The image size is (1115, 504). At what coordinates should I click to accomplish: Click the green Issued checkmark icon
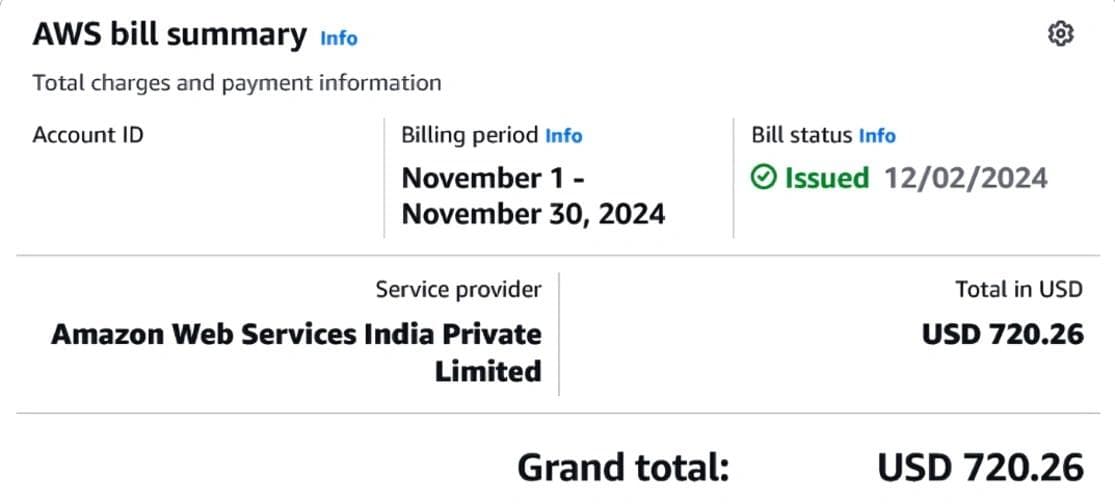(x=763, y=178)
